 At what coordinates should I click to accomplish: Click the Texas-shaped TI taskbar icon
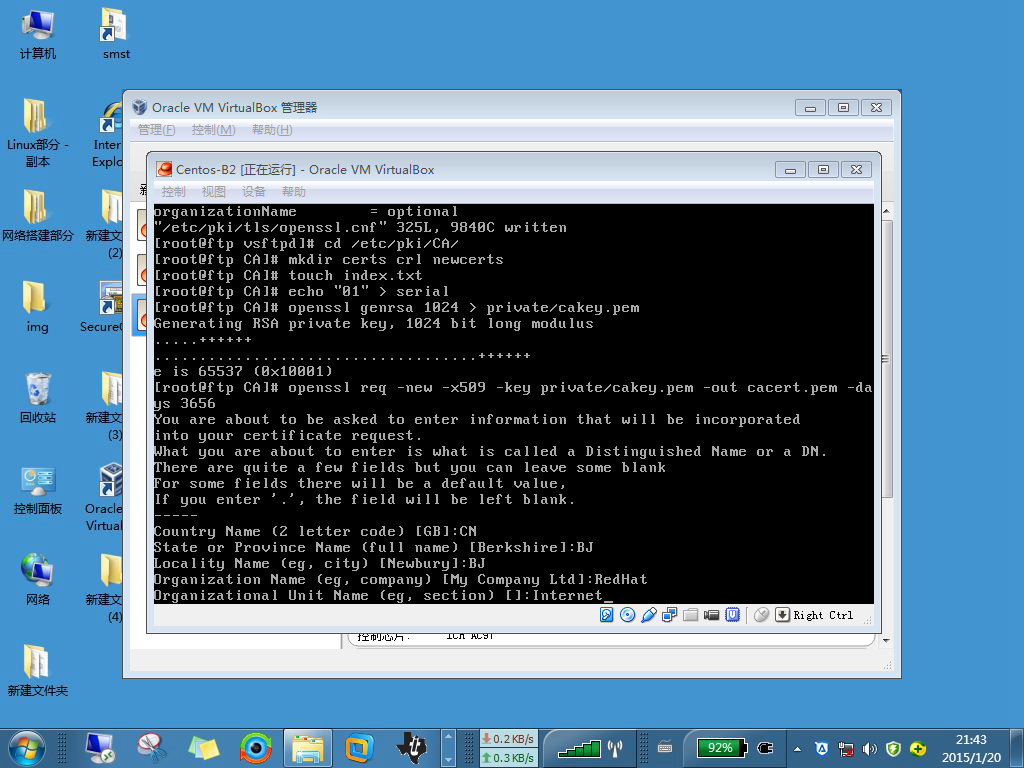(411, 748)
